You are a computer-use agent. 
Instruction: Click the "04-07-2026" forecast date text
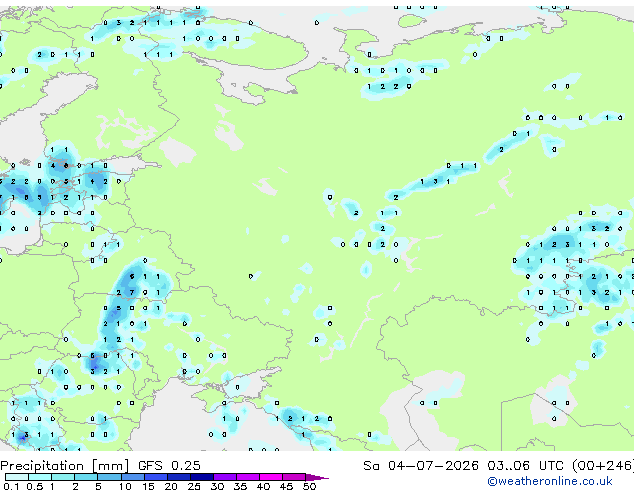(x=433, y=466)
